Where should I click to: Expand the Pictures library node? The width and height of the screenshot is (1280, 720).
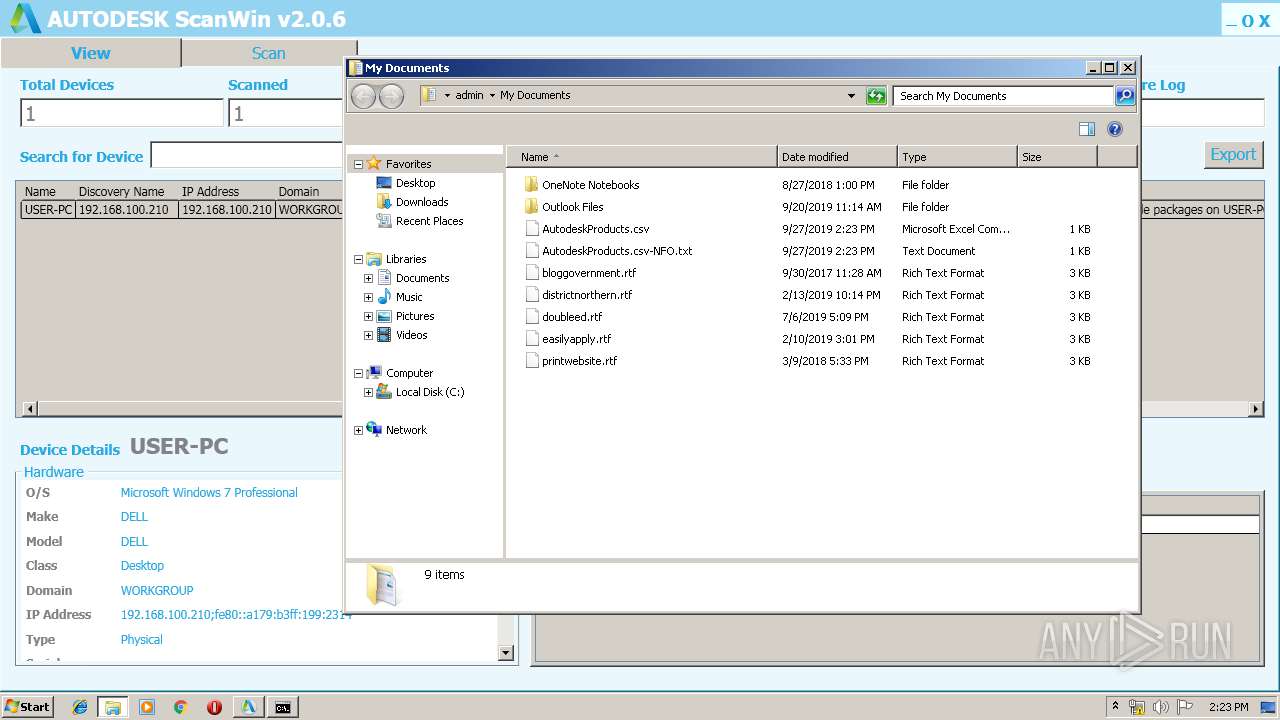368,317
